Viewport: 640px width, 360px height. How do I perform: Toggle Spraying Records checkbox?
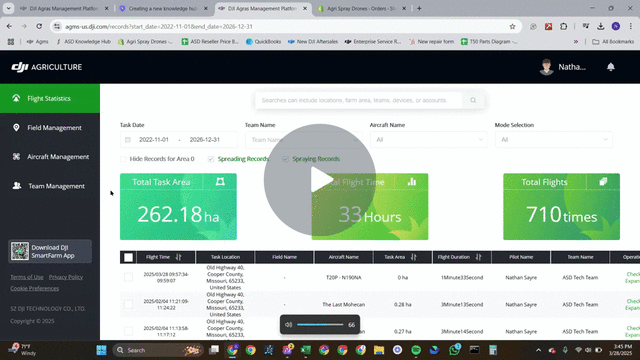285,159
